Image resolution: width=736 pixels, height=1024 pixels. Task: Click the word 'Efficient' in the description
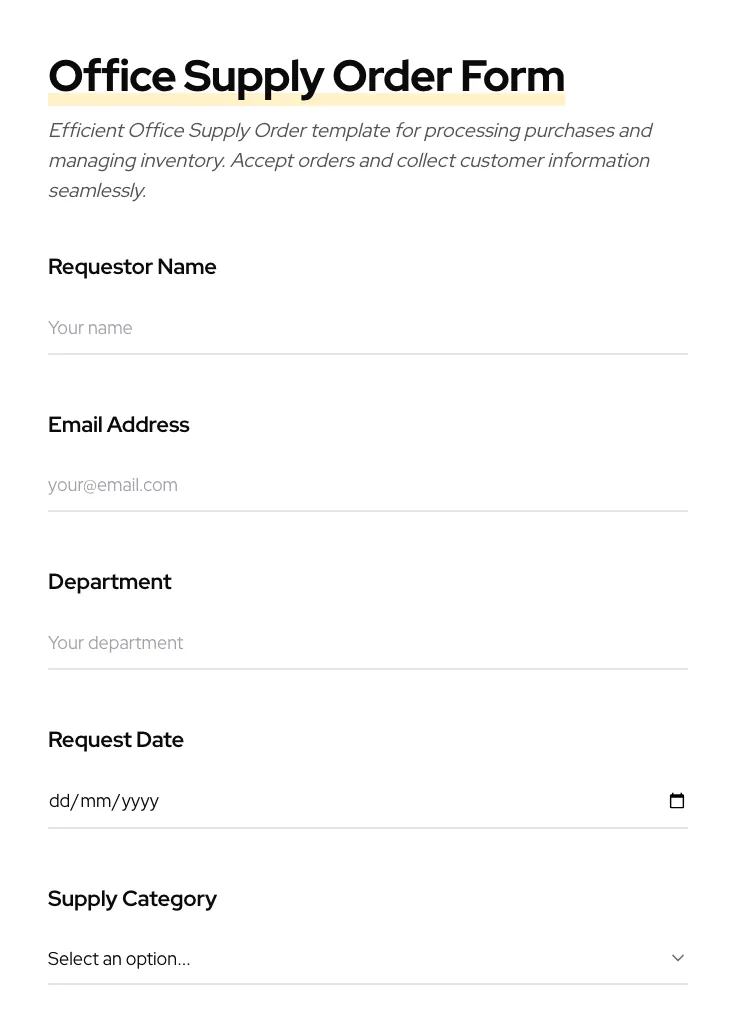coord(86,131)
